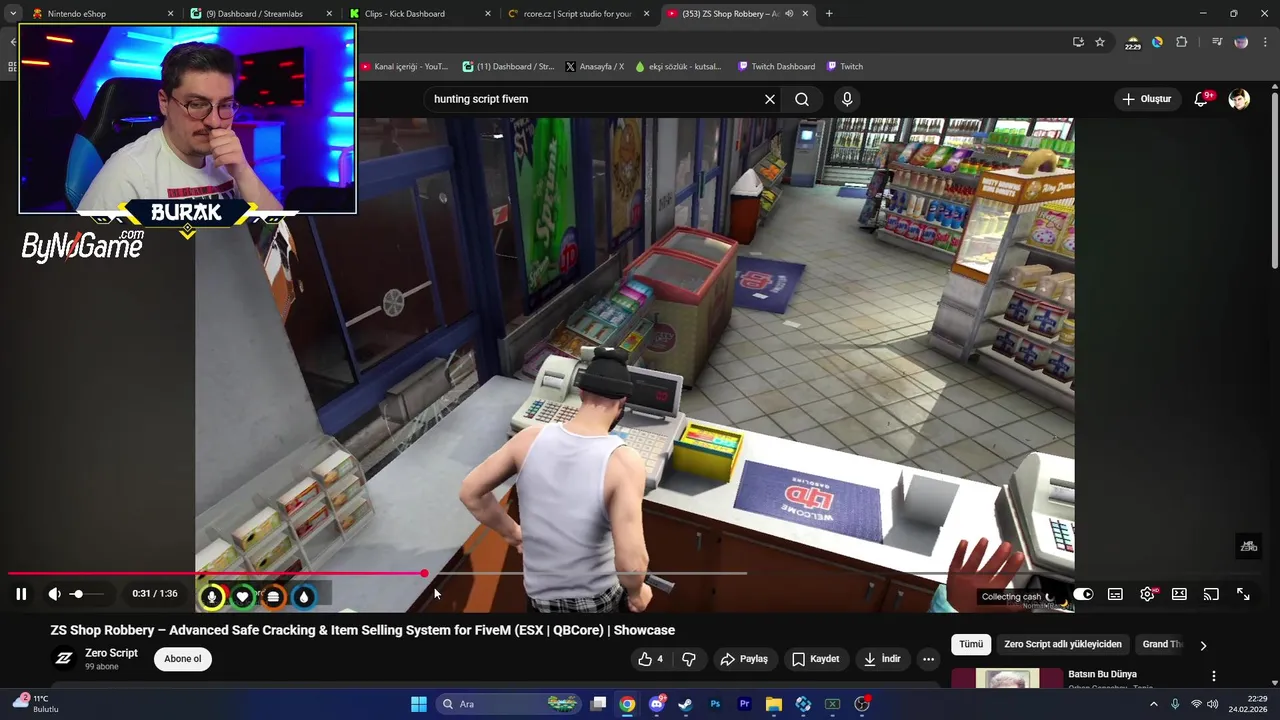This screenshot has height=720, width=1280.
Task: Click the taskbar Ara search box
Action: tap(510, 704)
